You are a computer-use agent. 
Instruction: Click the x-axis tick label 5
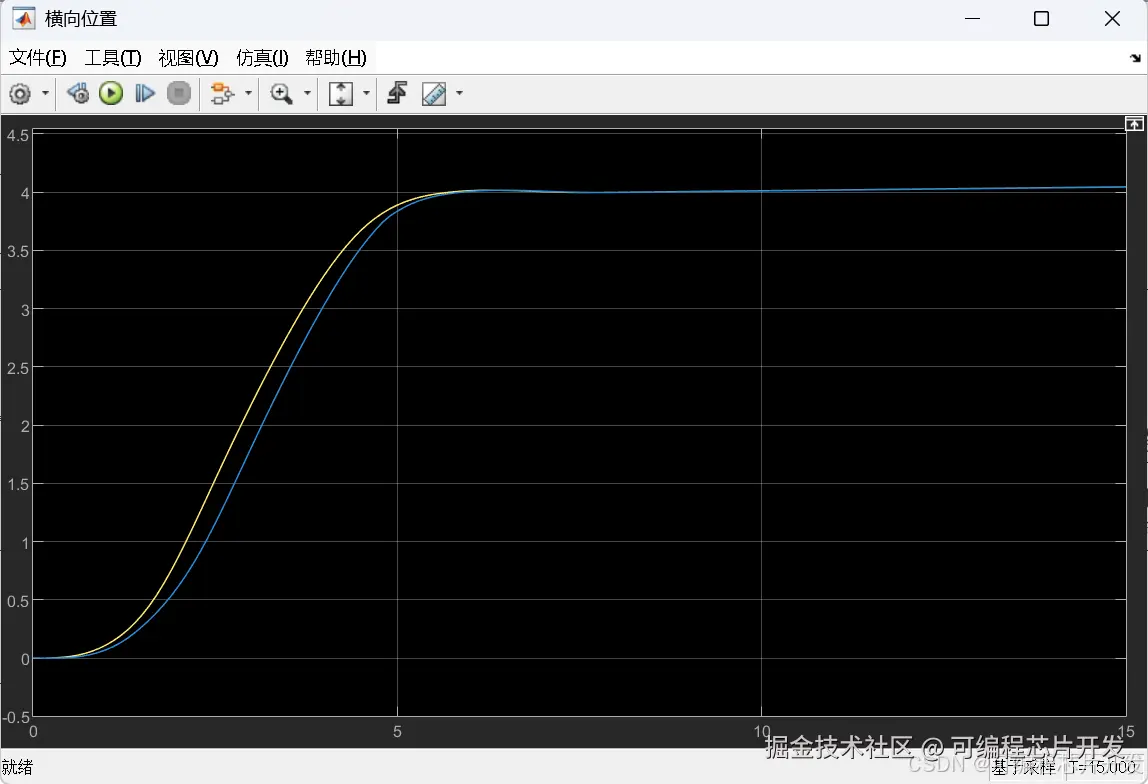(397, 731)
